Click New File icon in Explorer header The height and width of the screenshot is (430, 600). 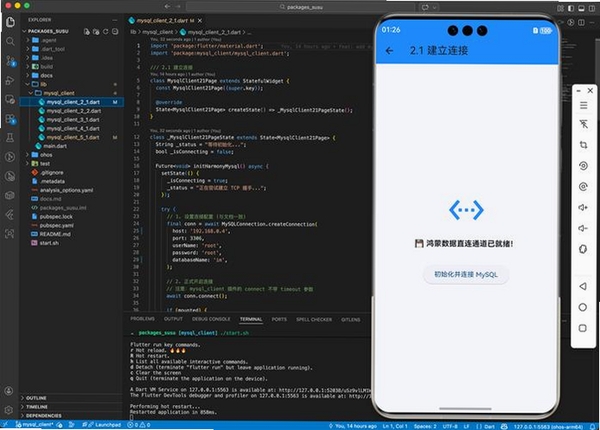click(87, 31)
